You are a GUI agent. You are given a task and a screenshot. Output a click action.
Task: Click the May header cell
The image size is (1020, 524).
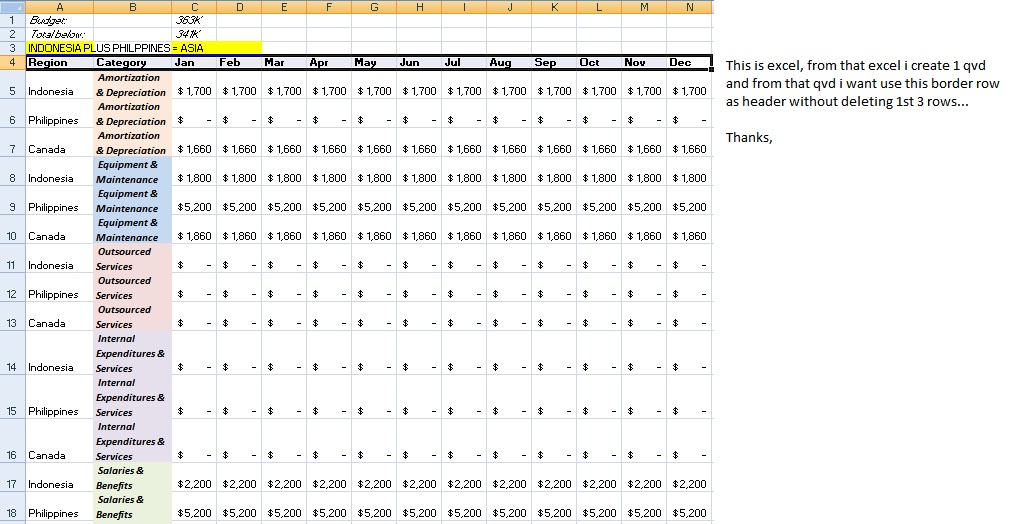(374, 62)
